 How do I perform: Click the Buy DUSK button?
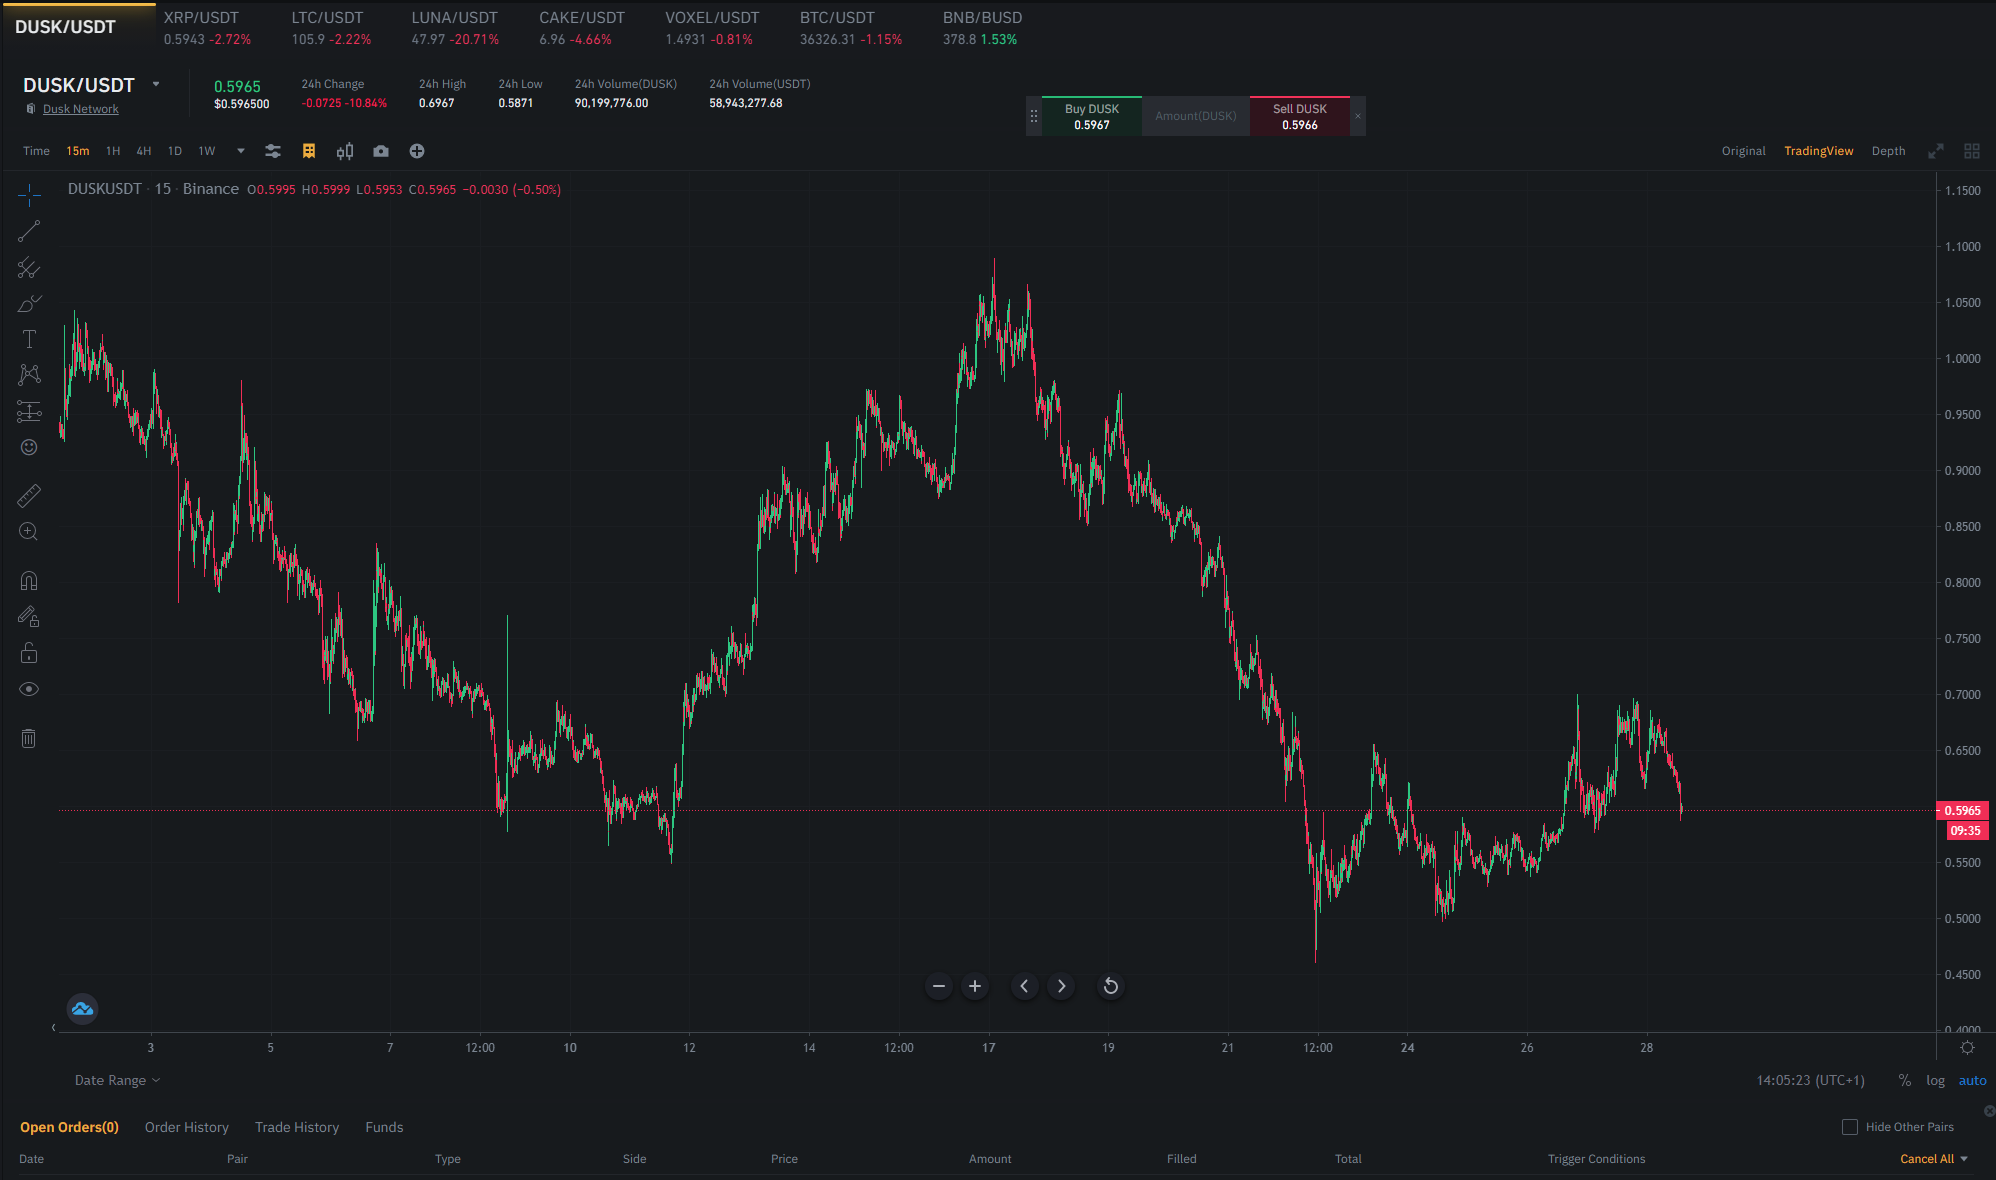1091,116
